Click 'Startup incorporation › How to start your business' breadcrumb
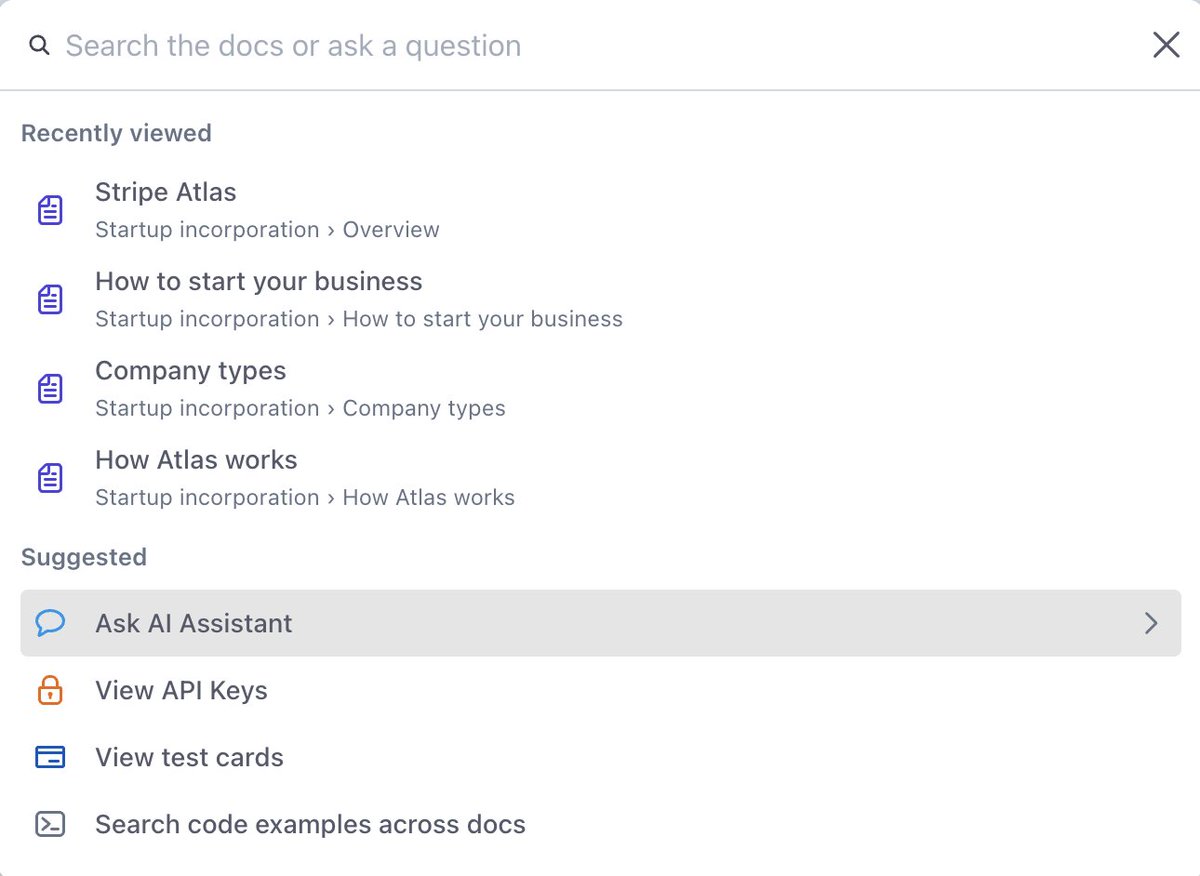Screen dimensions: 1200x876 point(359,319)
